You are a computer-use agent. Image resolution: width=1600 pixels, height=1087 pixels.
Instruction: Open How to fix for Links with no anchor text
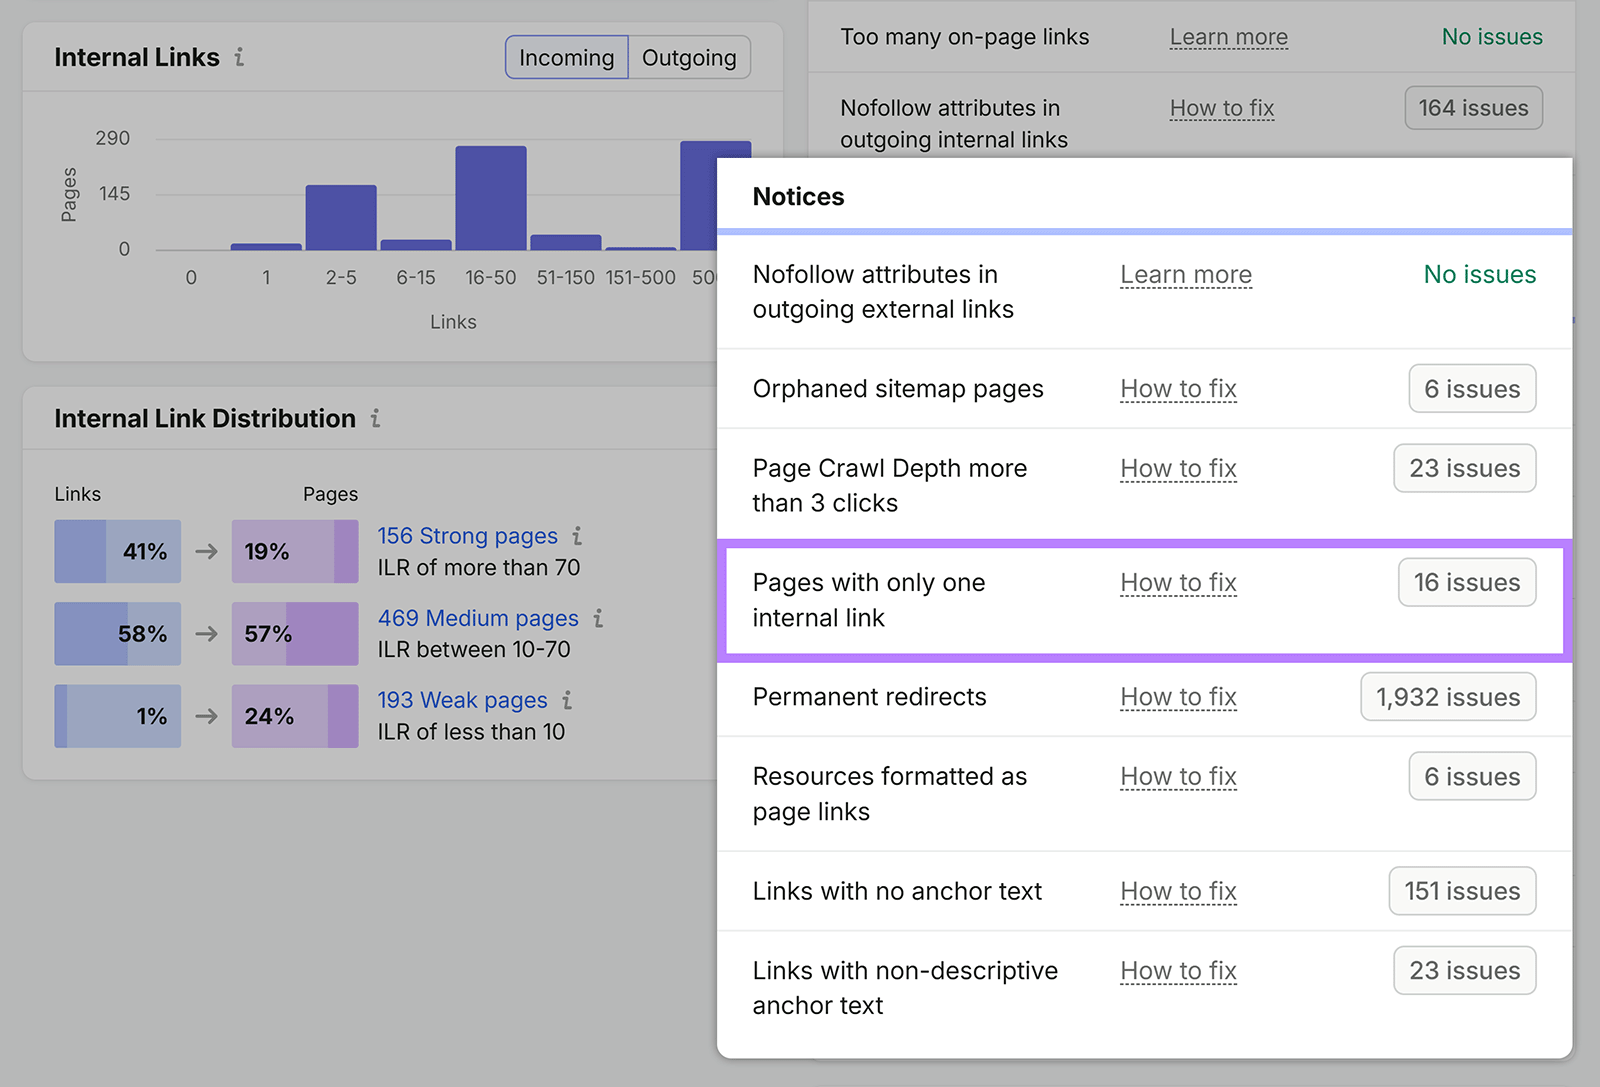(1179, 891)
